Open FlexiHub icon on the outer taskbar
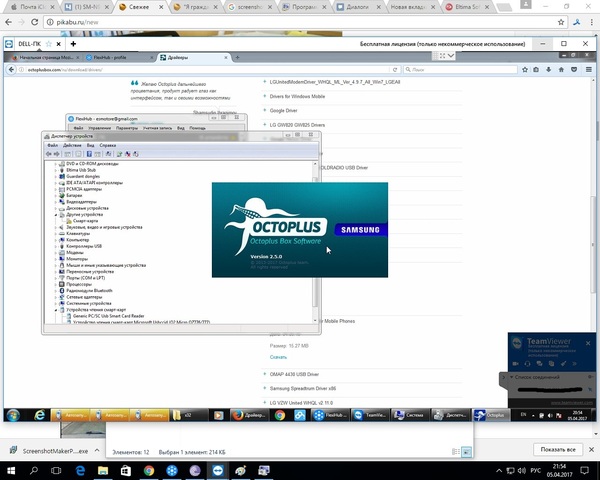 click(172, 470)
